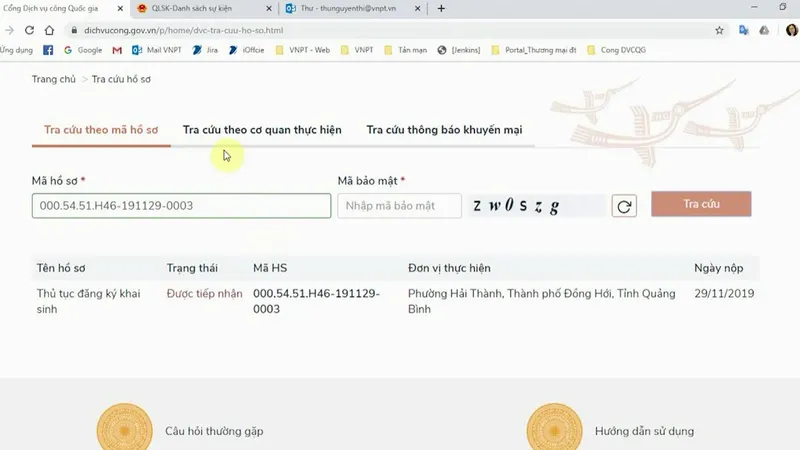800x450 pixels.
Task: Click the Ngày nộp column header
Action: (x=718, y=268)
